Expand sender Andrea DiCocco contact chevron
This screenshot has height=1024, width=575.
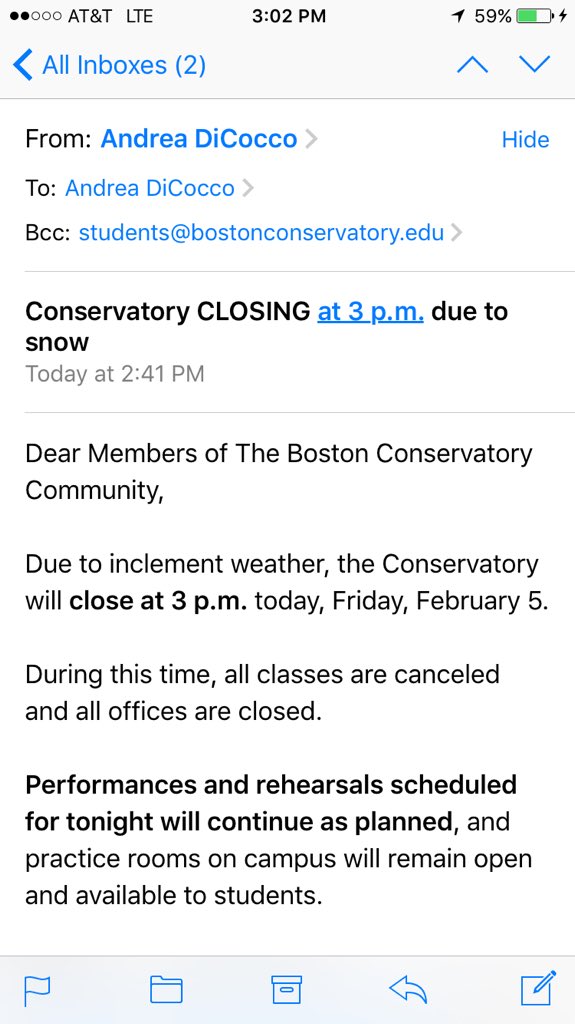[x=312, y=139]
